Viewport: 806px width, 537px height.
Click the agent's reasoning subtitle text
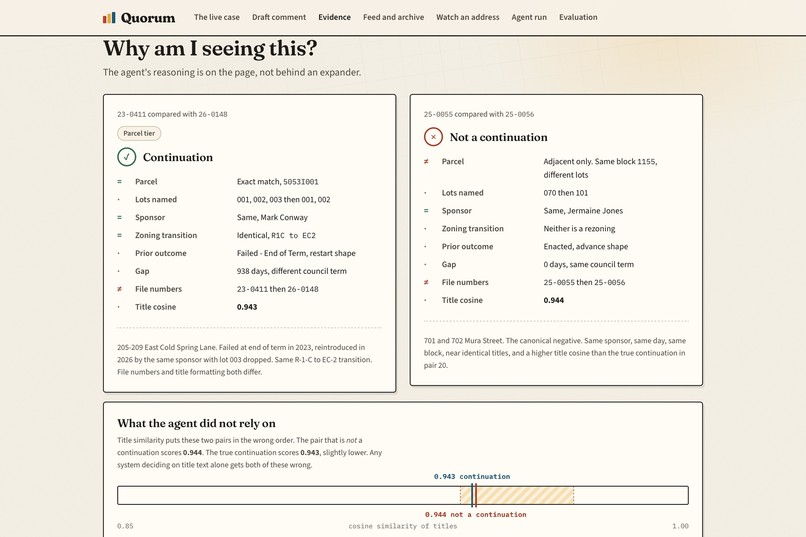(x=232, y=72)
